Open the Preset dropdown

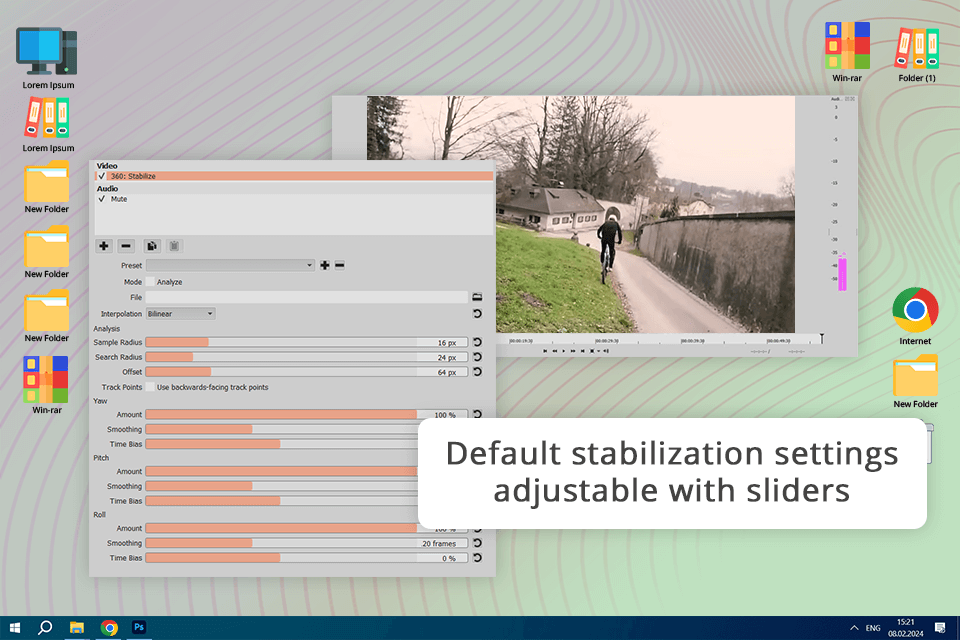230,265
